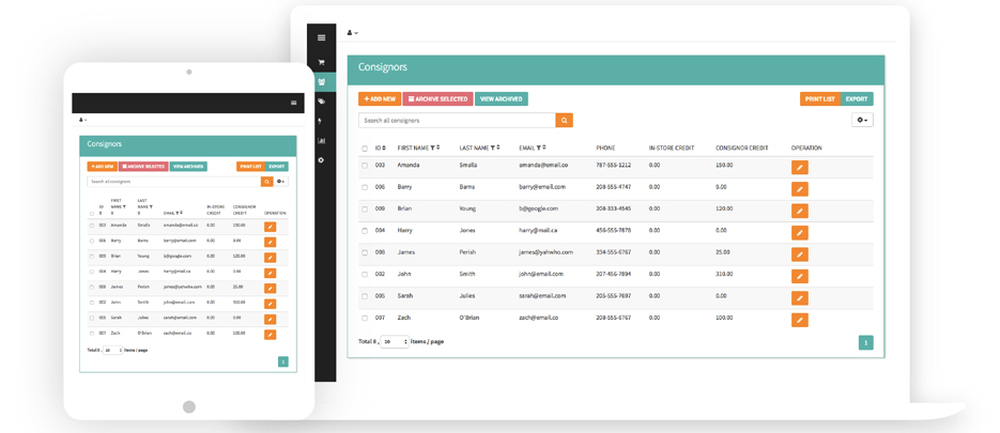Edit John Smith using the pencil icon on laptop
This screenshot has width=1000, height=433.
[799, 276]
